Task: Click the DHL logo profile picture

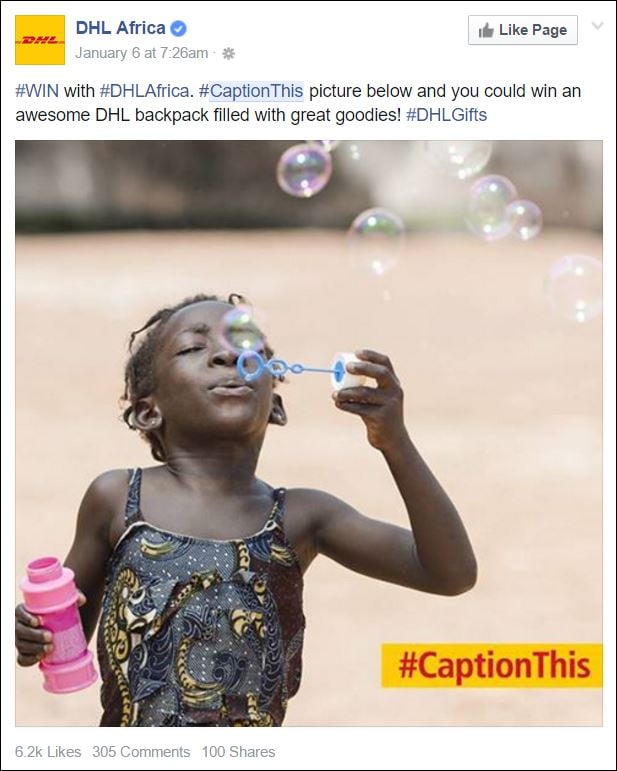Action: pyautogui.click(x=40, y=40)
